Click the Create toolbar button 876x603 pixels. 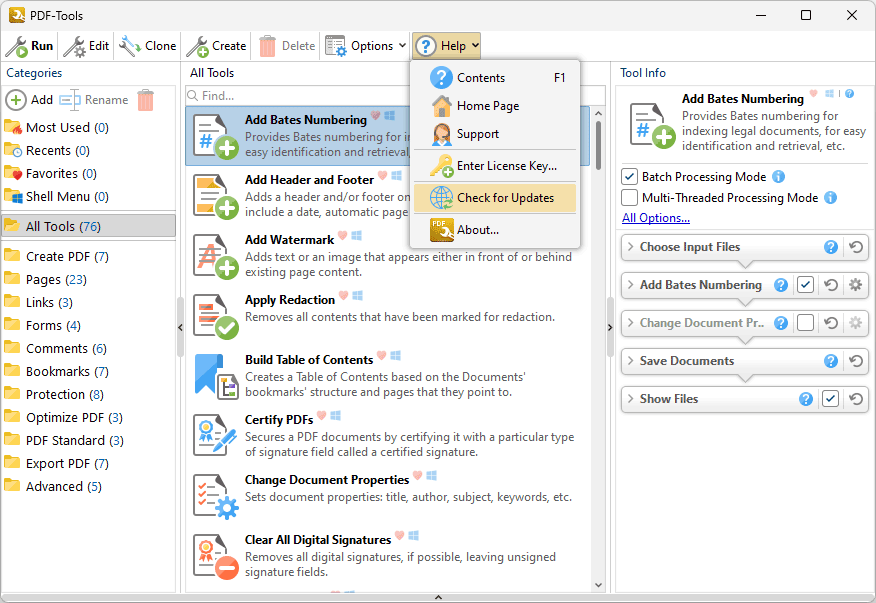pos(217,46)
